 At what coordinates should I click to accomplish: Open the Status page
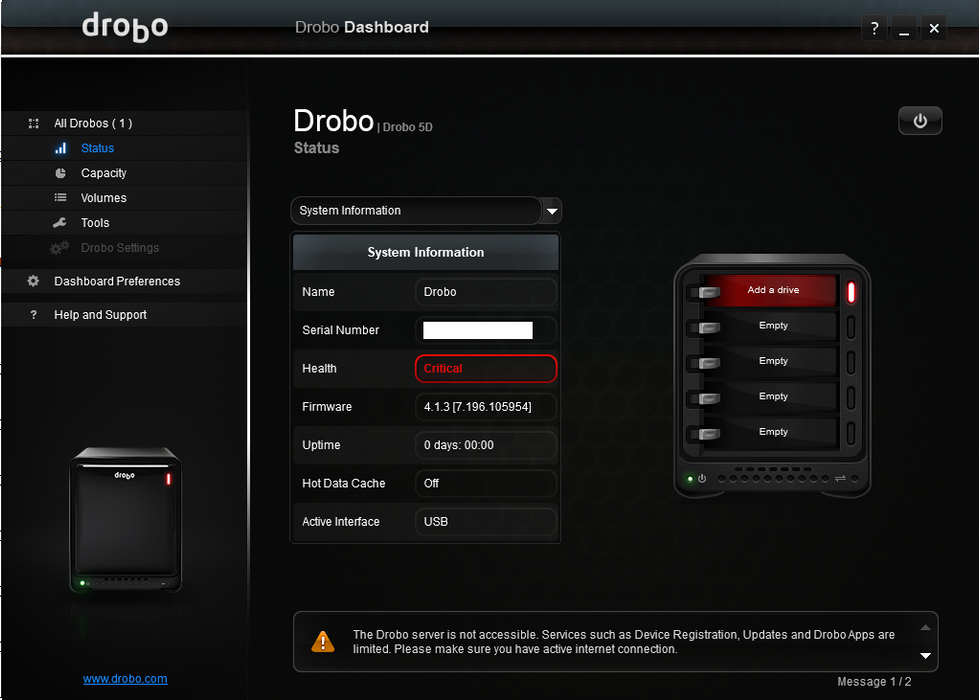click(97, 148)
